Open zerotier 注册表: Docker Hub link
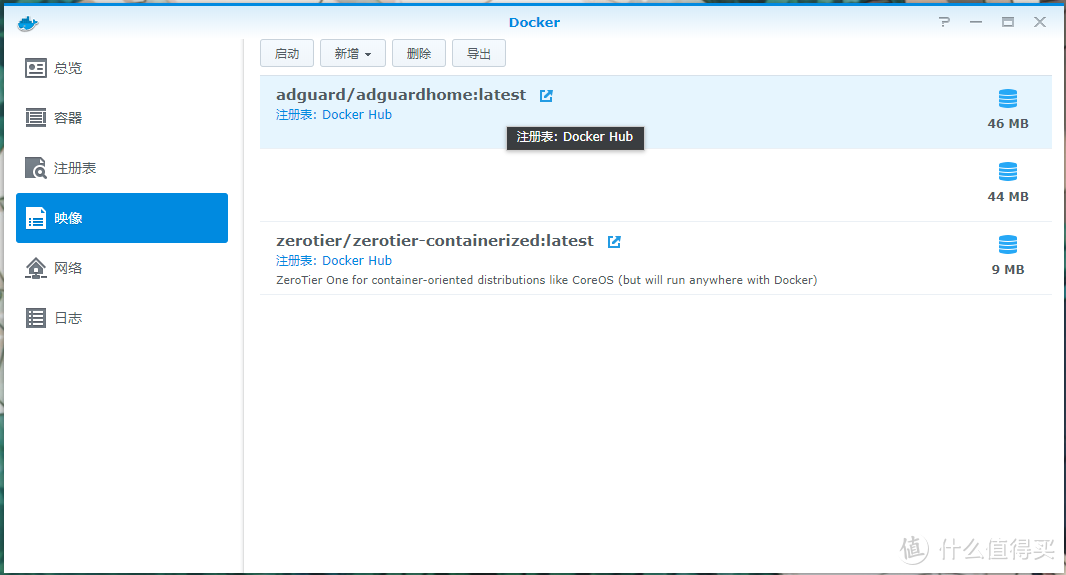 coord(334,261)
